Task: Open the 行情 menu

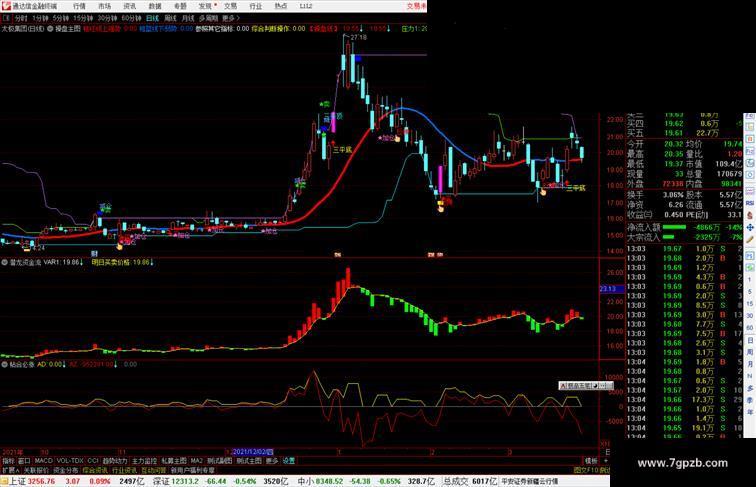Action: point(79,6)
